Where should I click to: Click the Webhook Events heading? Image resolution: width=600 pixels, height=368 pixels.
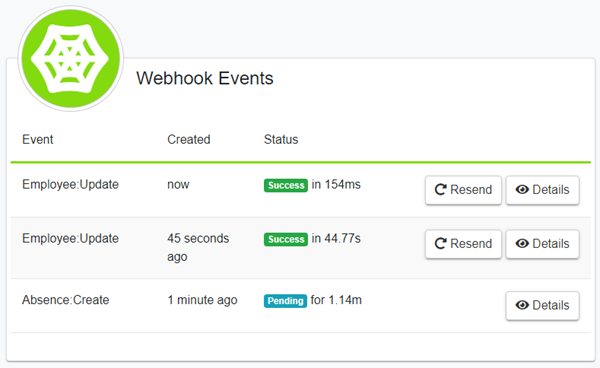pos(205,78)
